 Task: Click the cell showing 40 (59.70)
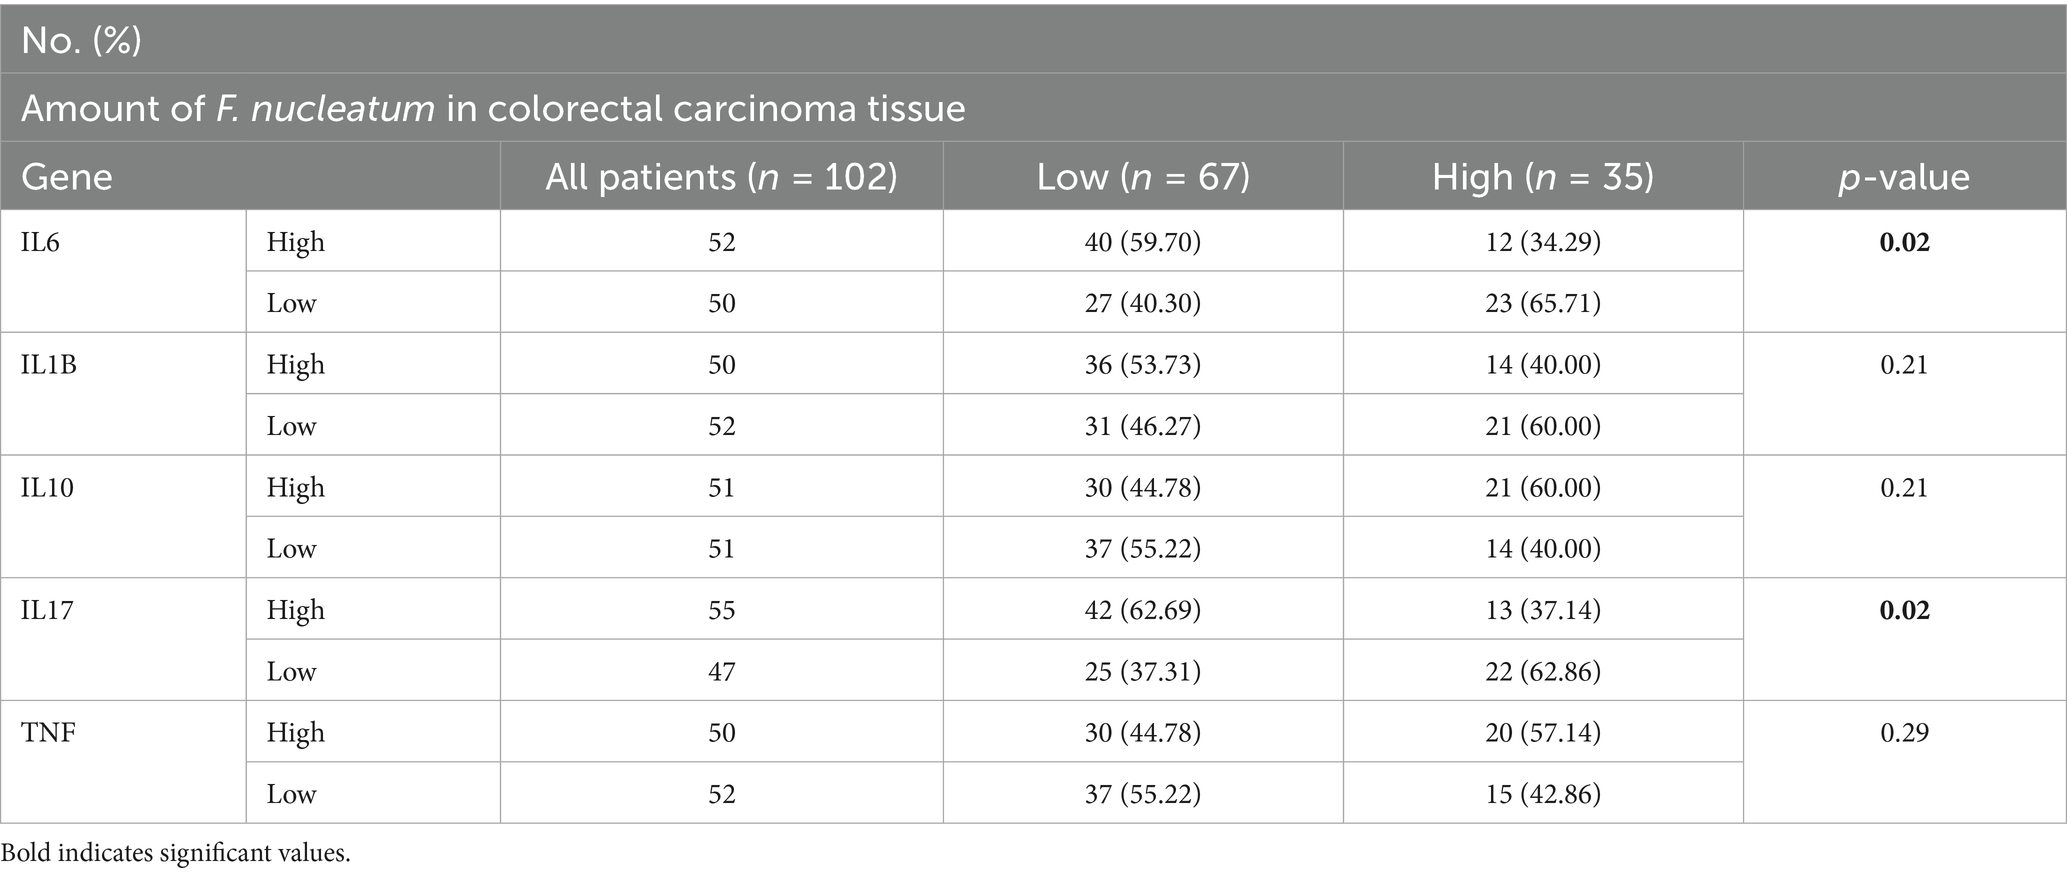click(1143, 242)
